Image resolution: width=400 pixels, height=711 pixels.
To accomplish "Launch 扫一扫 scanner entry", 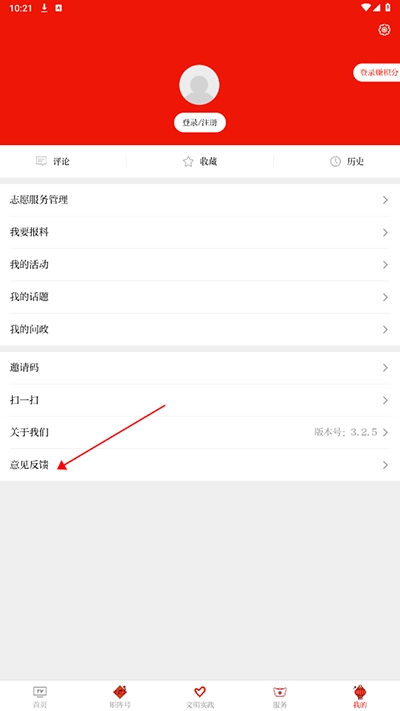I will coord(200,400).
